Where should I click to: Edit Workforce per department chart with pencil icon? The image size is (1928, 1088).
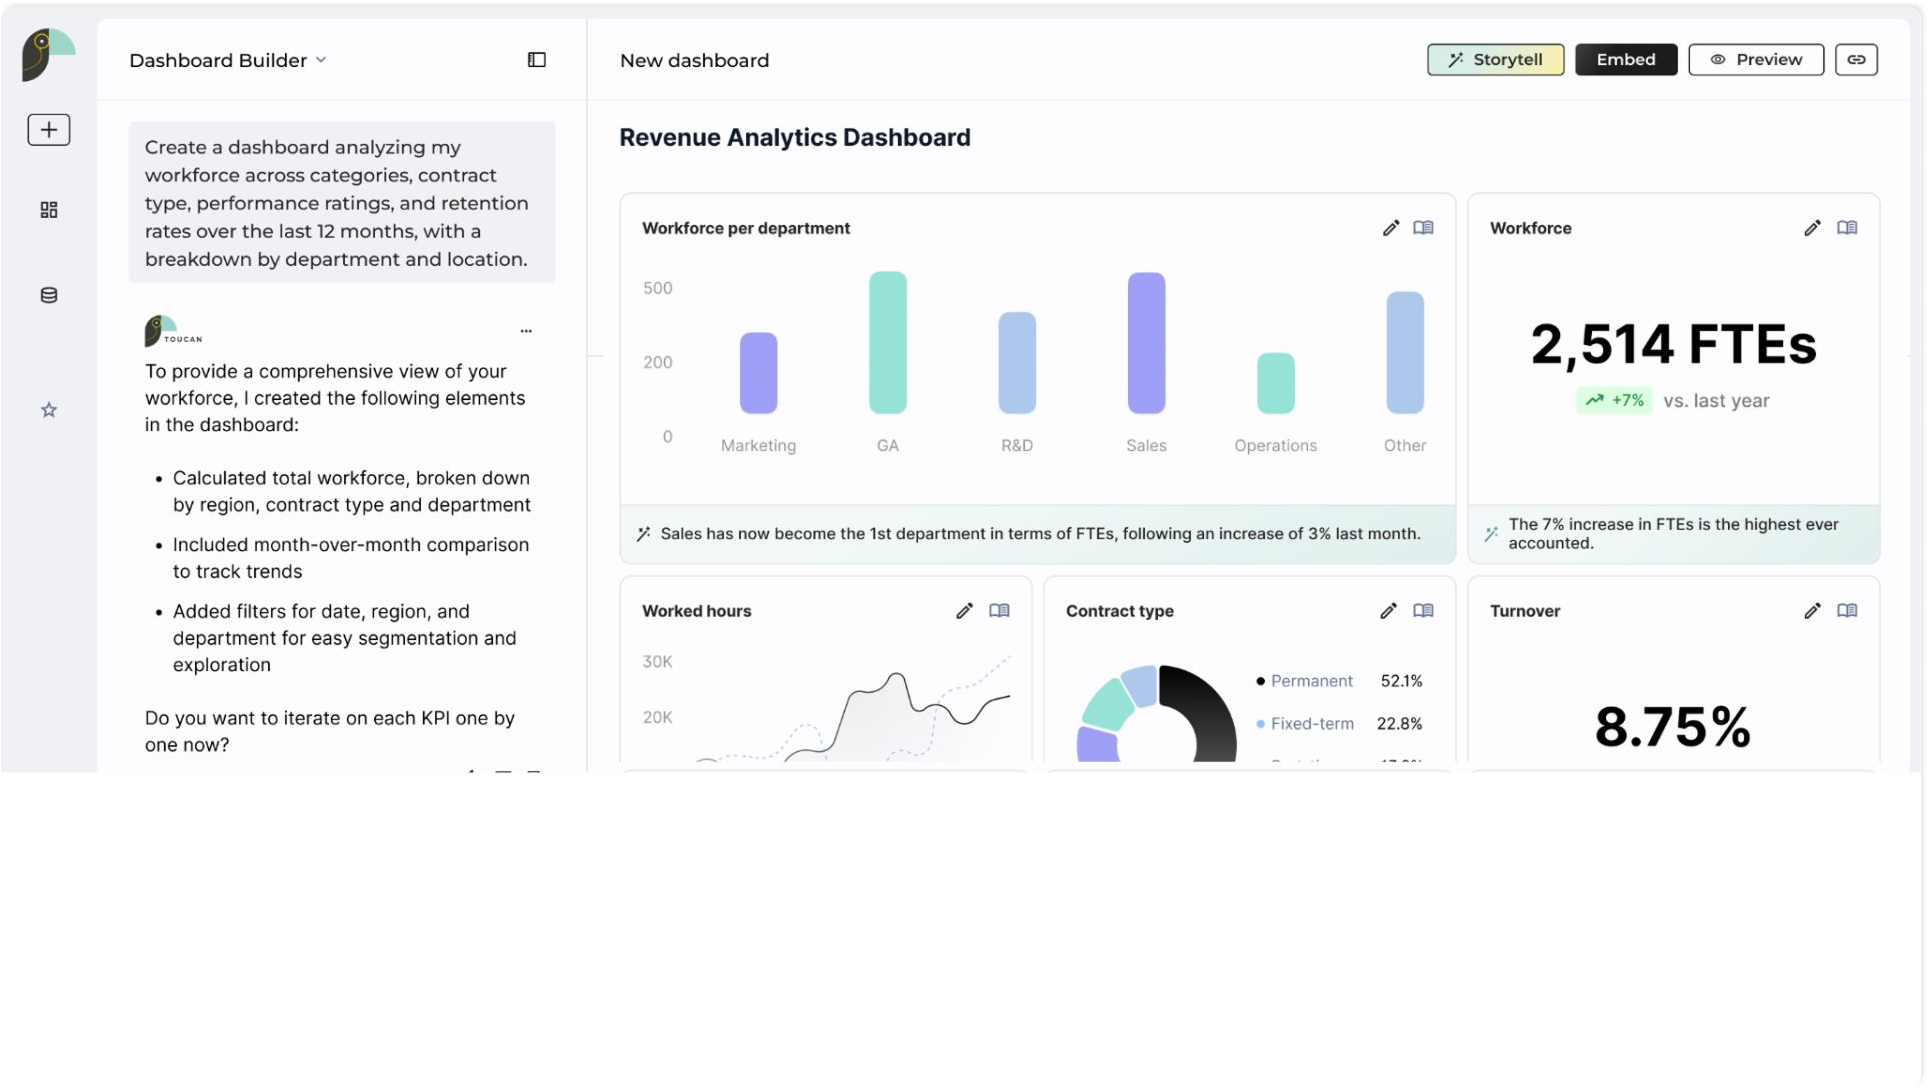tap(1390, 228)
